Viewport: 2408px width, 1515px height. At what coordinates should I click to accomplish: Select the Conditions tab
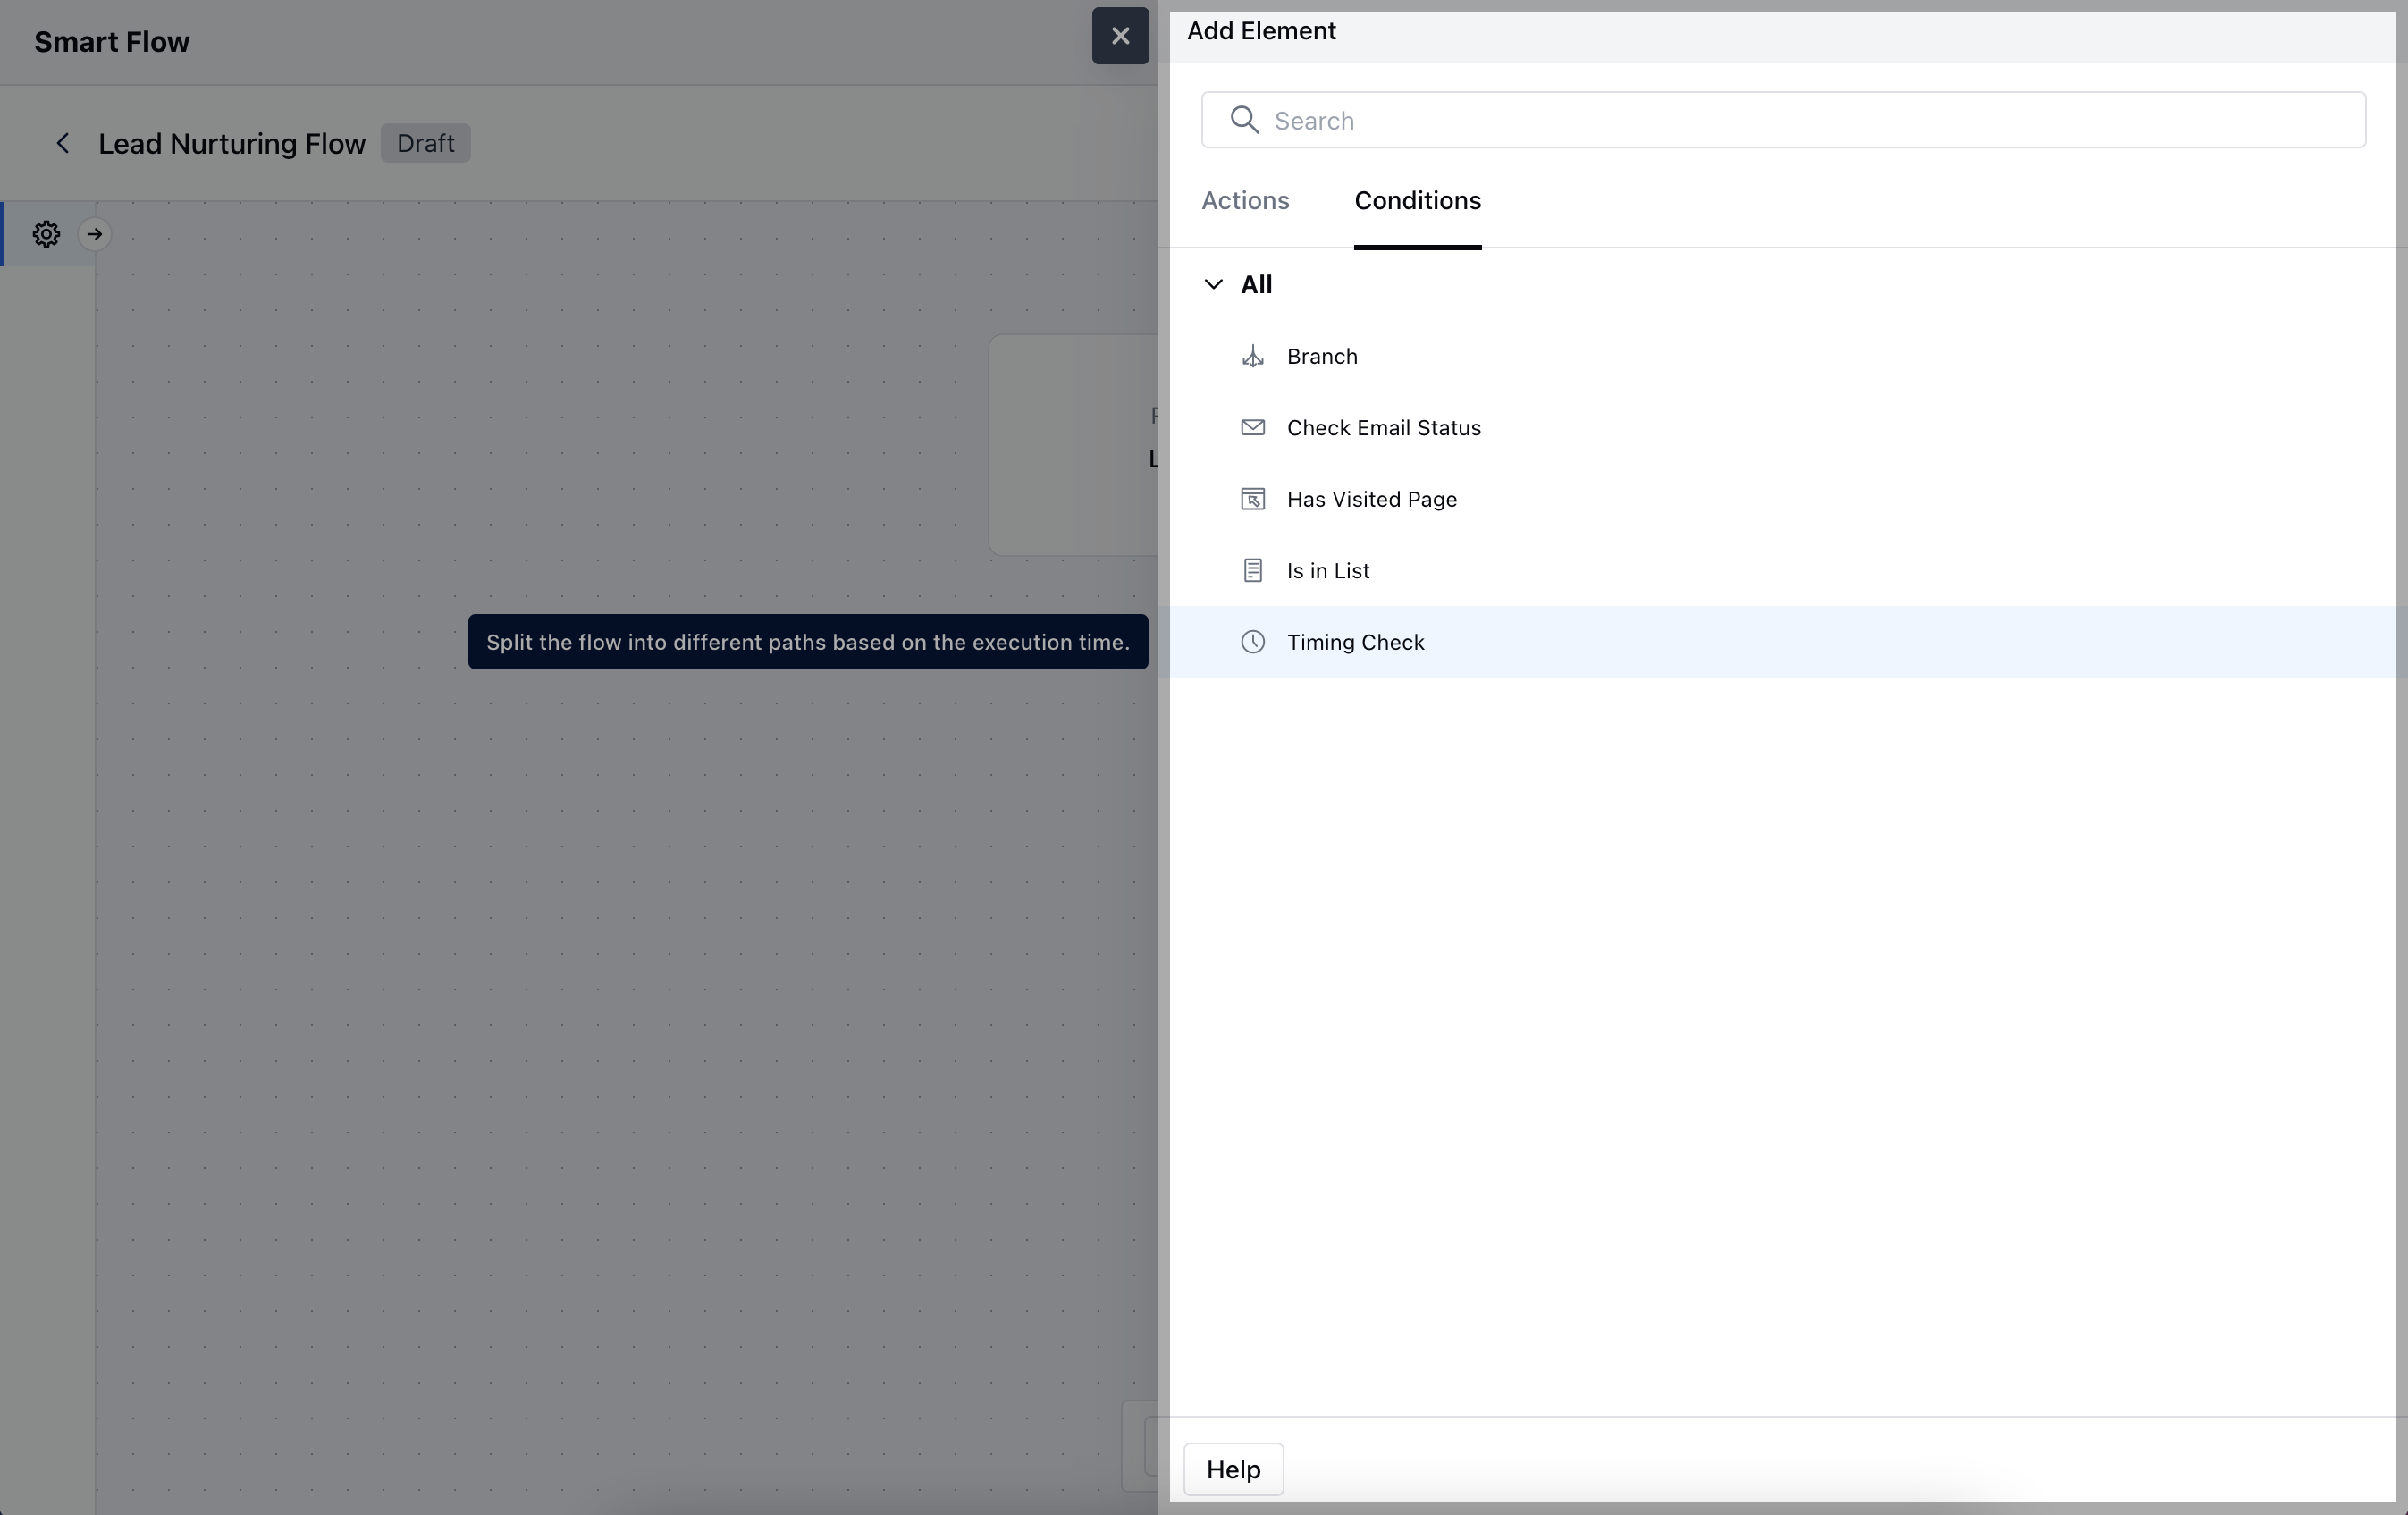click(1417, 200)
